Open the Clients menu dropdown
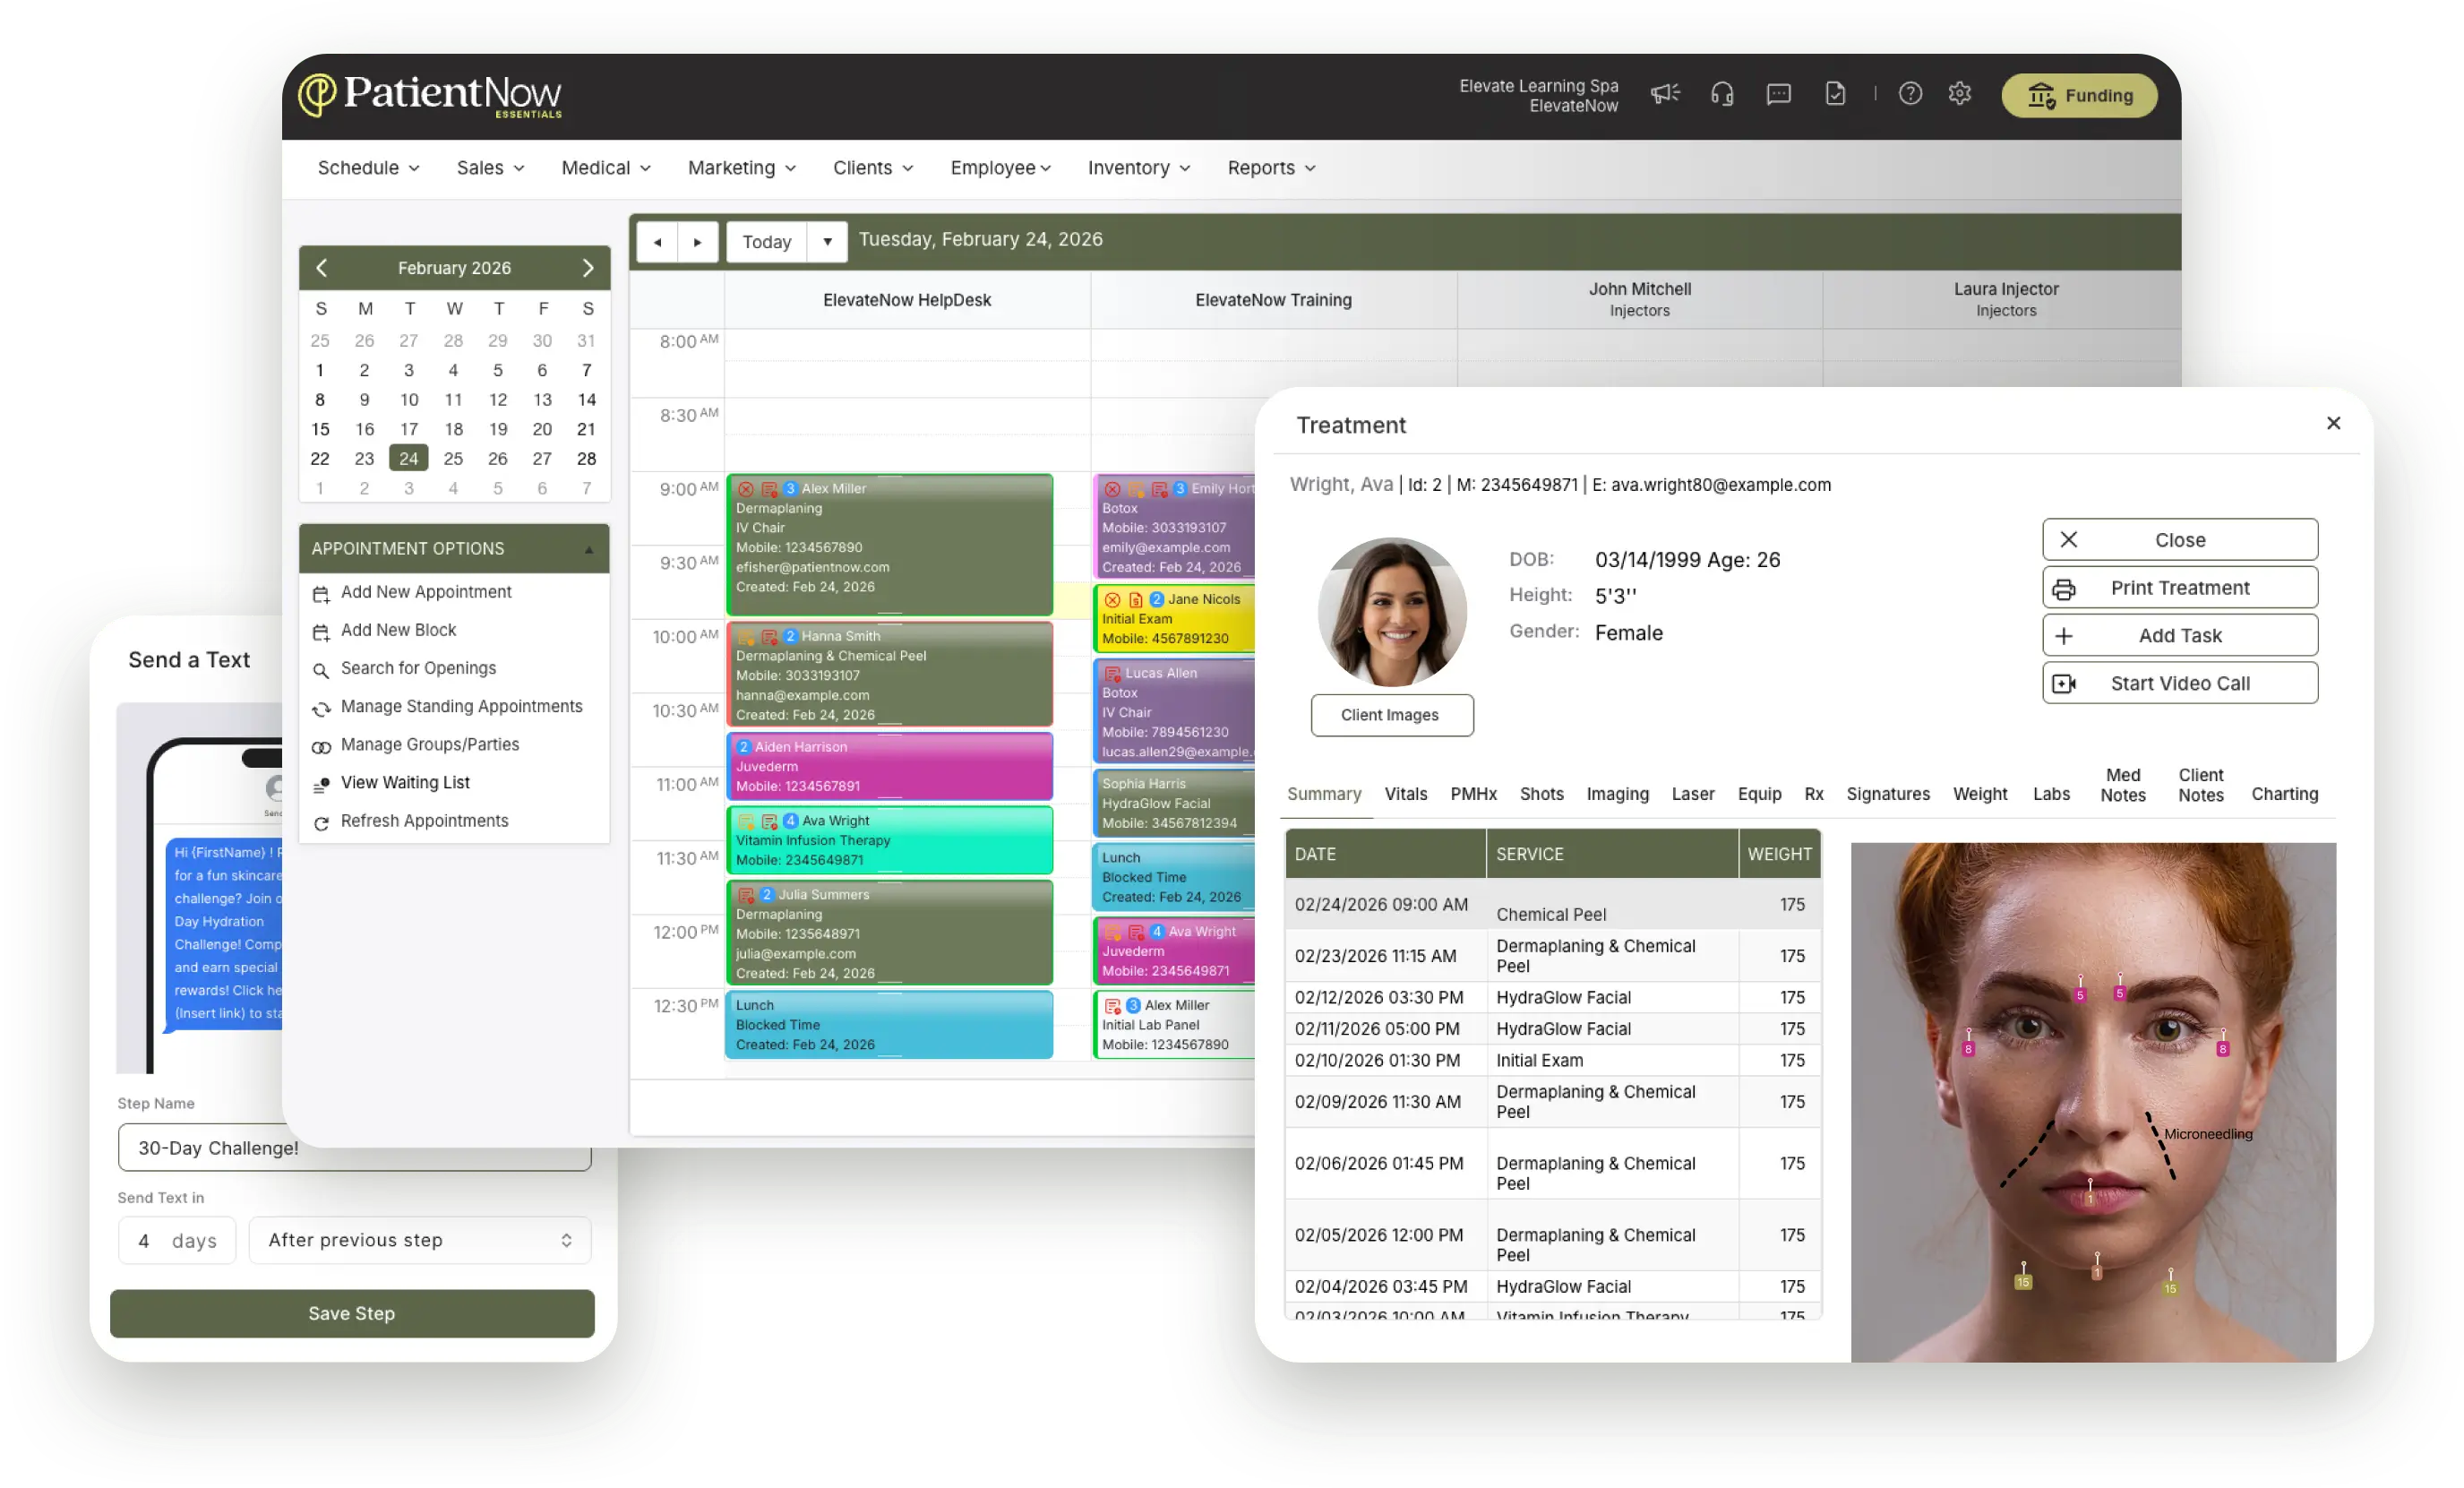The height and width of the screenshot is (1488, 2464). [873, 168]
